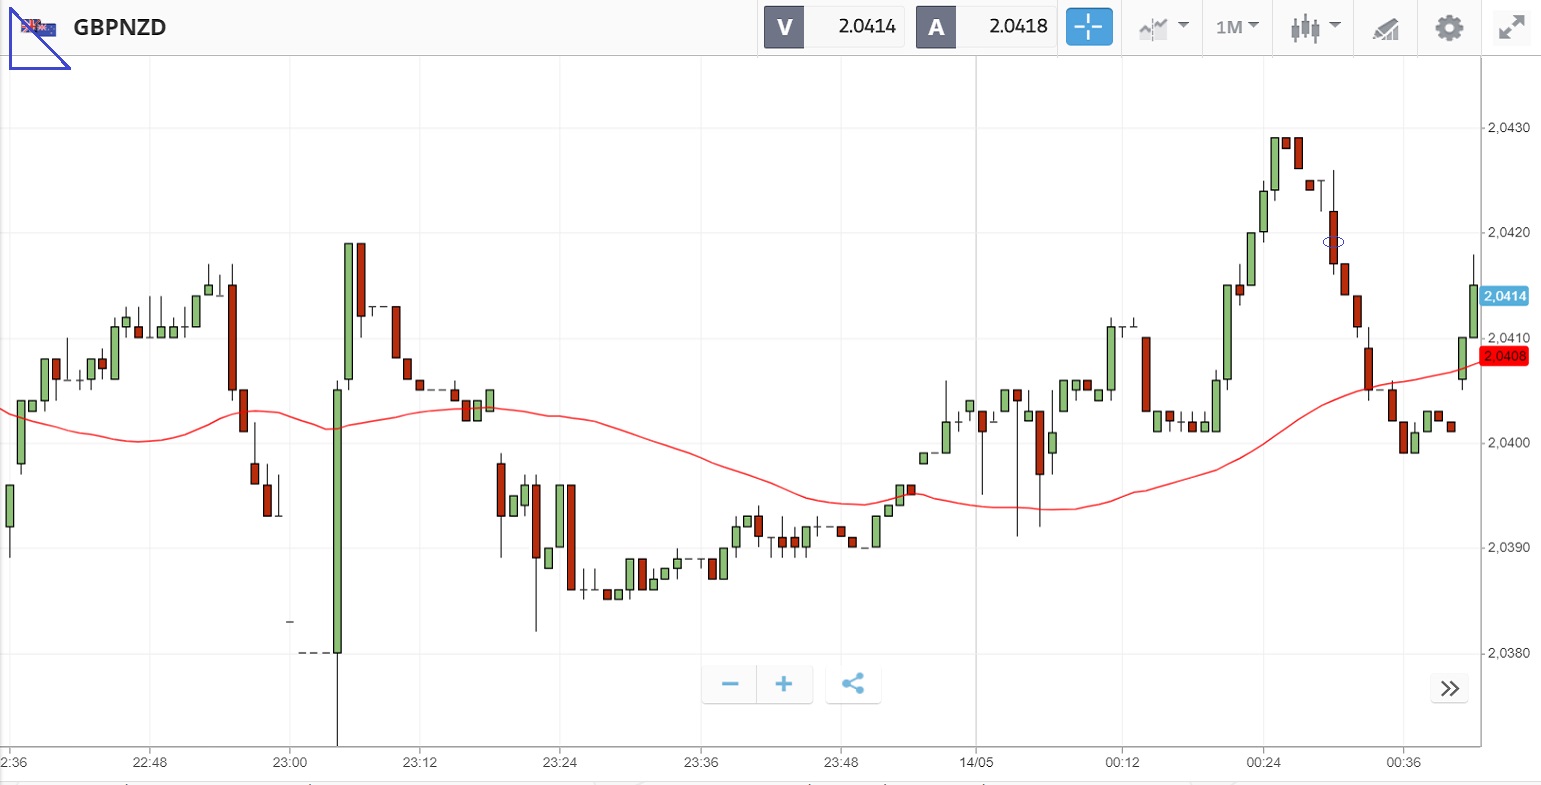This screenshot has width=1541, height=785.
Task: Open chart settings gear
Action: [1449, 27]
